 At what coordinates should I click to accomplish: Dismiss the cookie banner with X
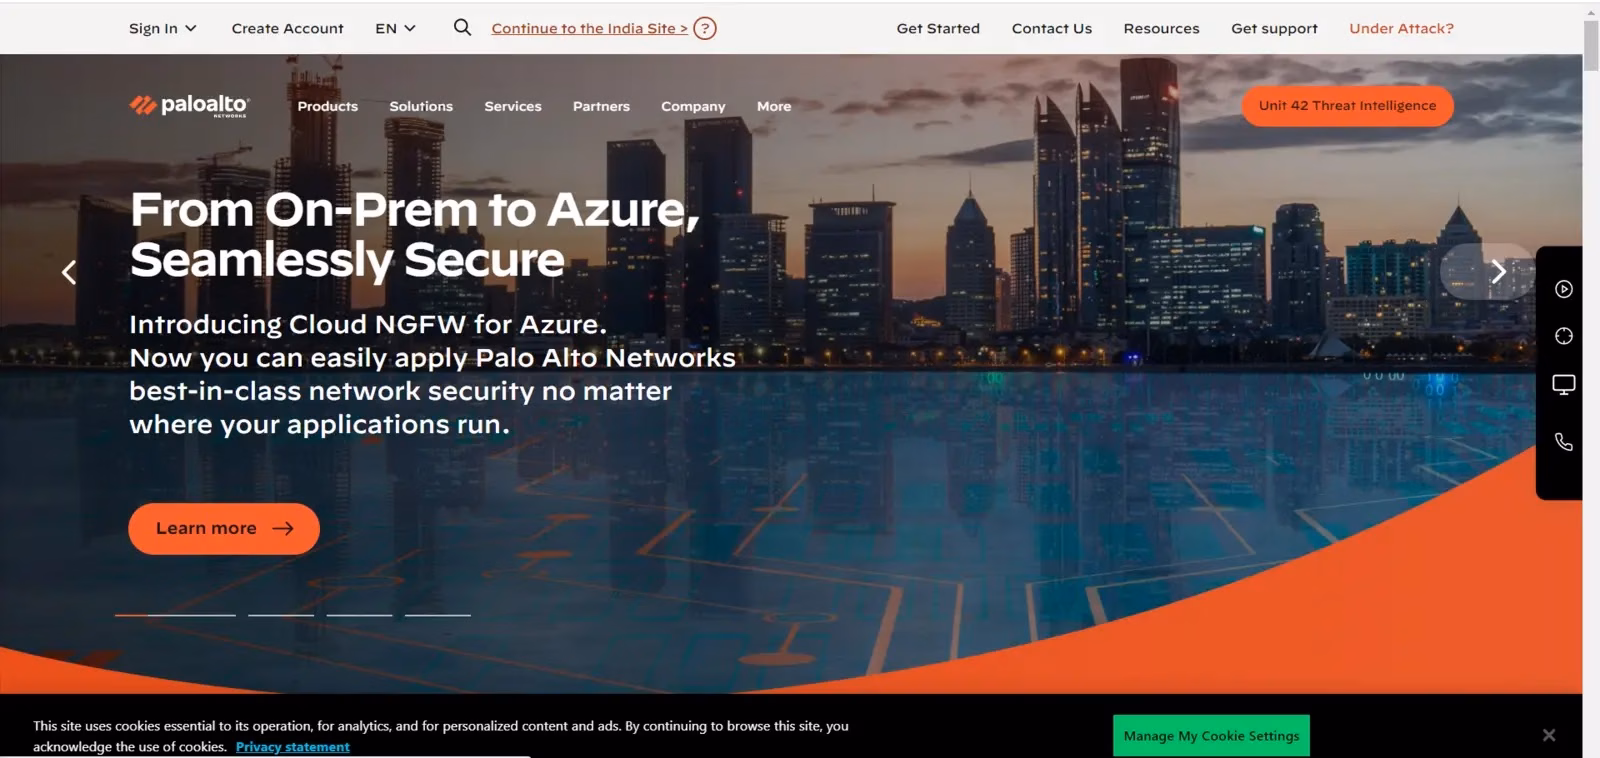(1549, 735)
